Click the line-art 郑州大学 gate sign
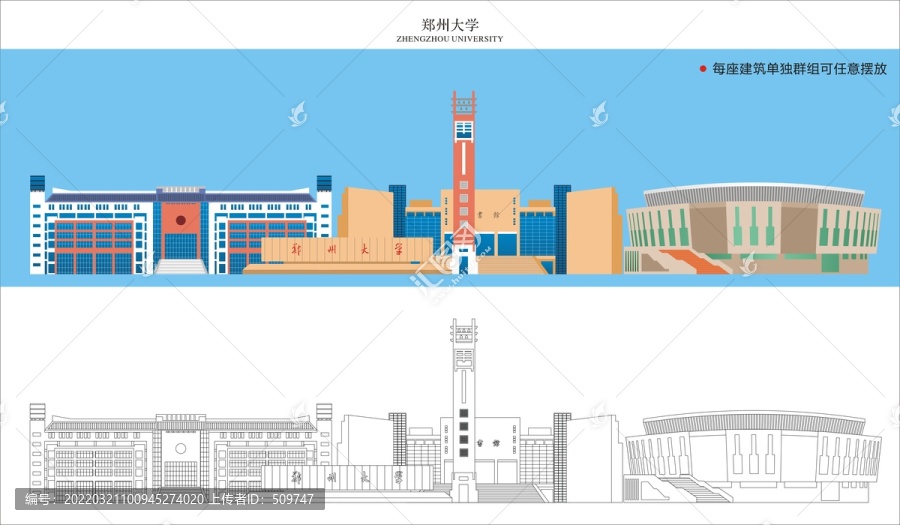The width and height of the screenshot is (900, 525). tap(347, 478)
